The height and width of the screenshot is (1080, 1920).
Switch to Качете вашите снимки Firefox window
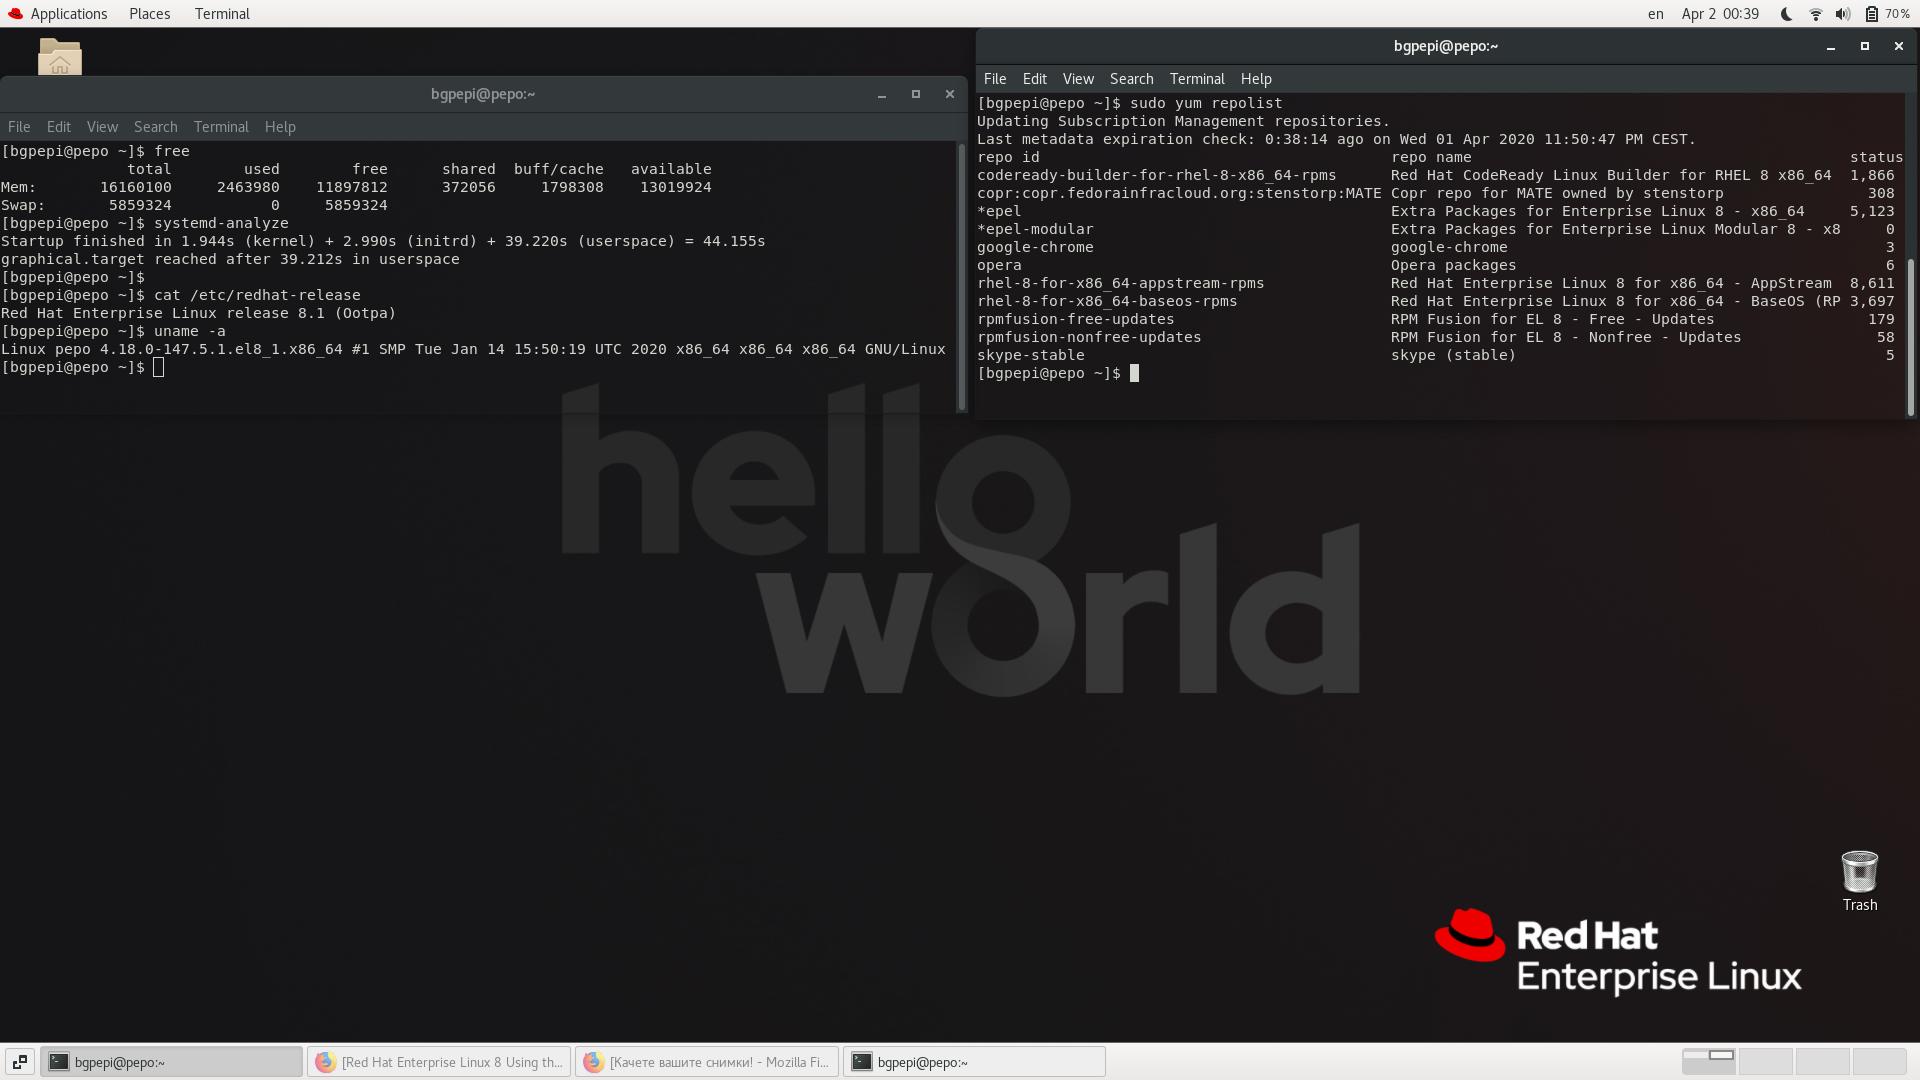point(706,1061)
